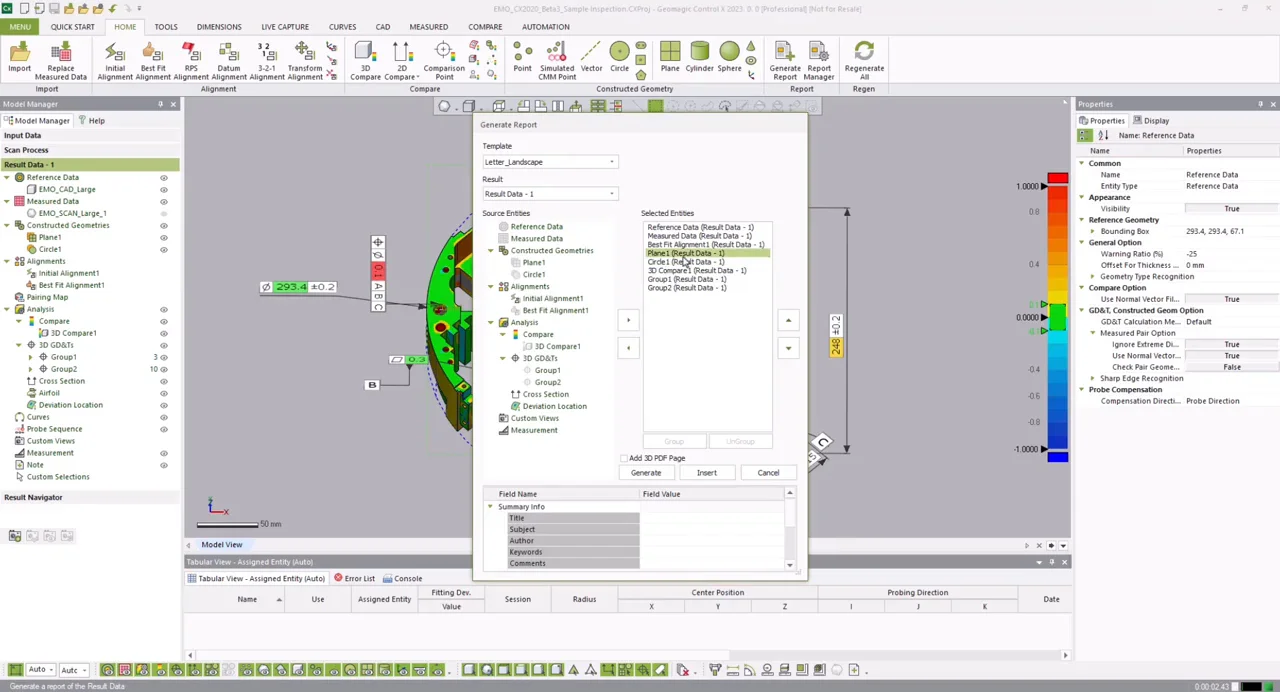
Task: Move selected entity down in list
Action: [788, 348]
